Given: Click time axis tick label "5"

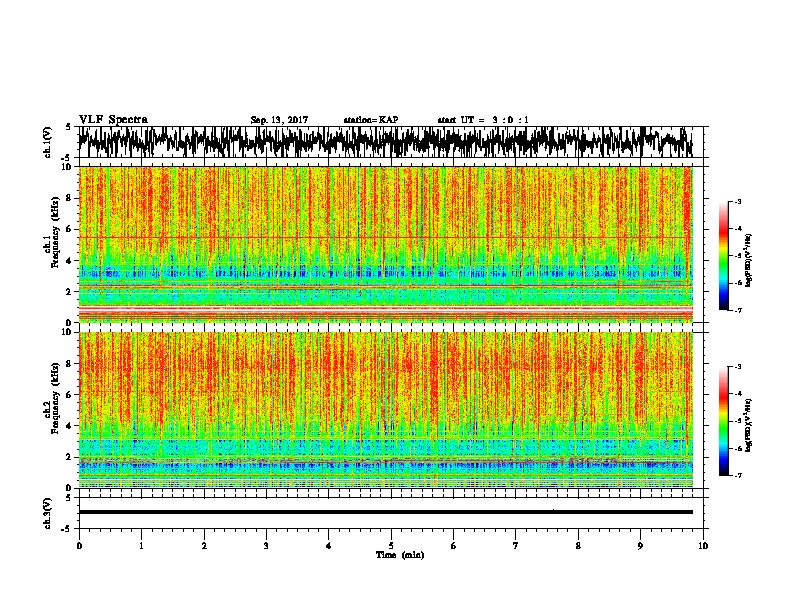Looking at the screenshot, I should (x=391, y=546).
